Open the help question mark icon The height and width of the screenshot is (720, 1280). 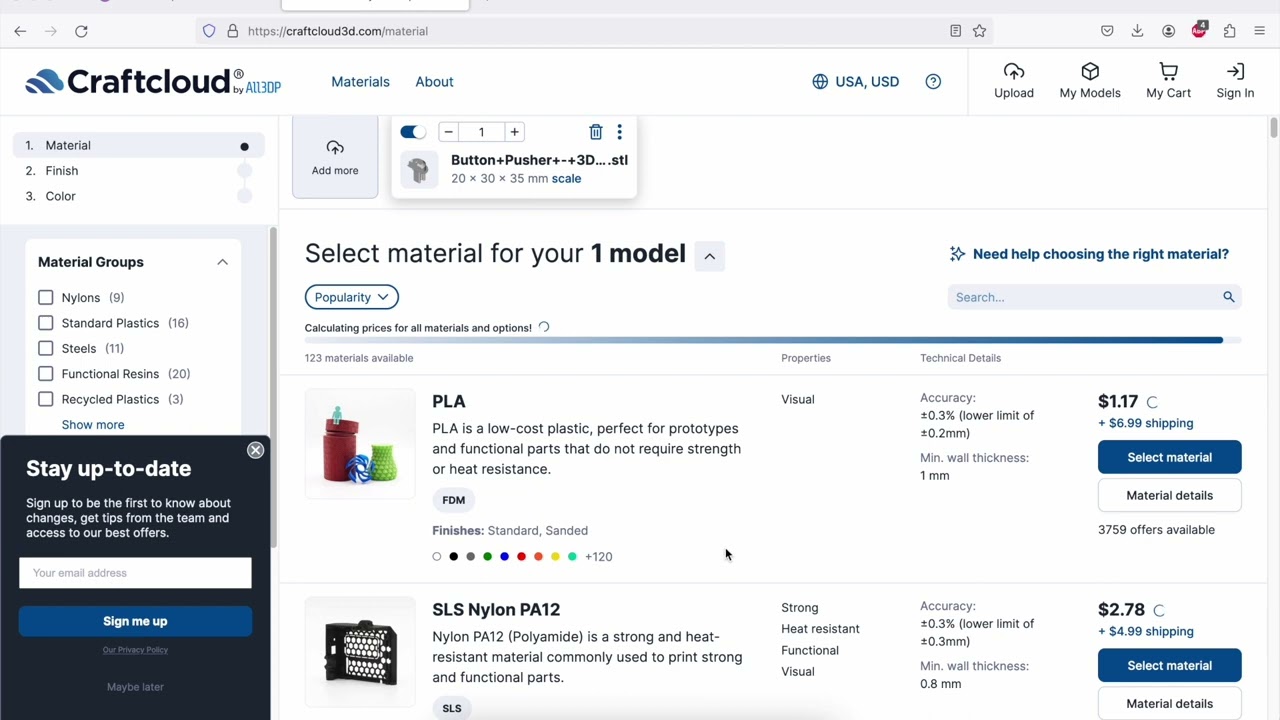tap(933, 82)
